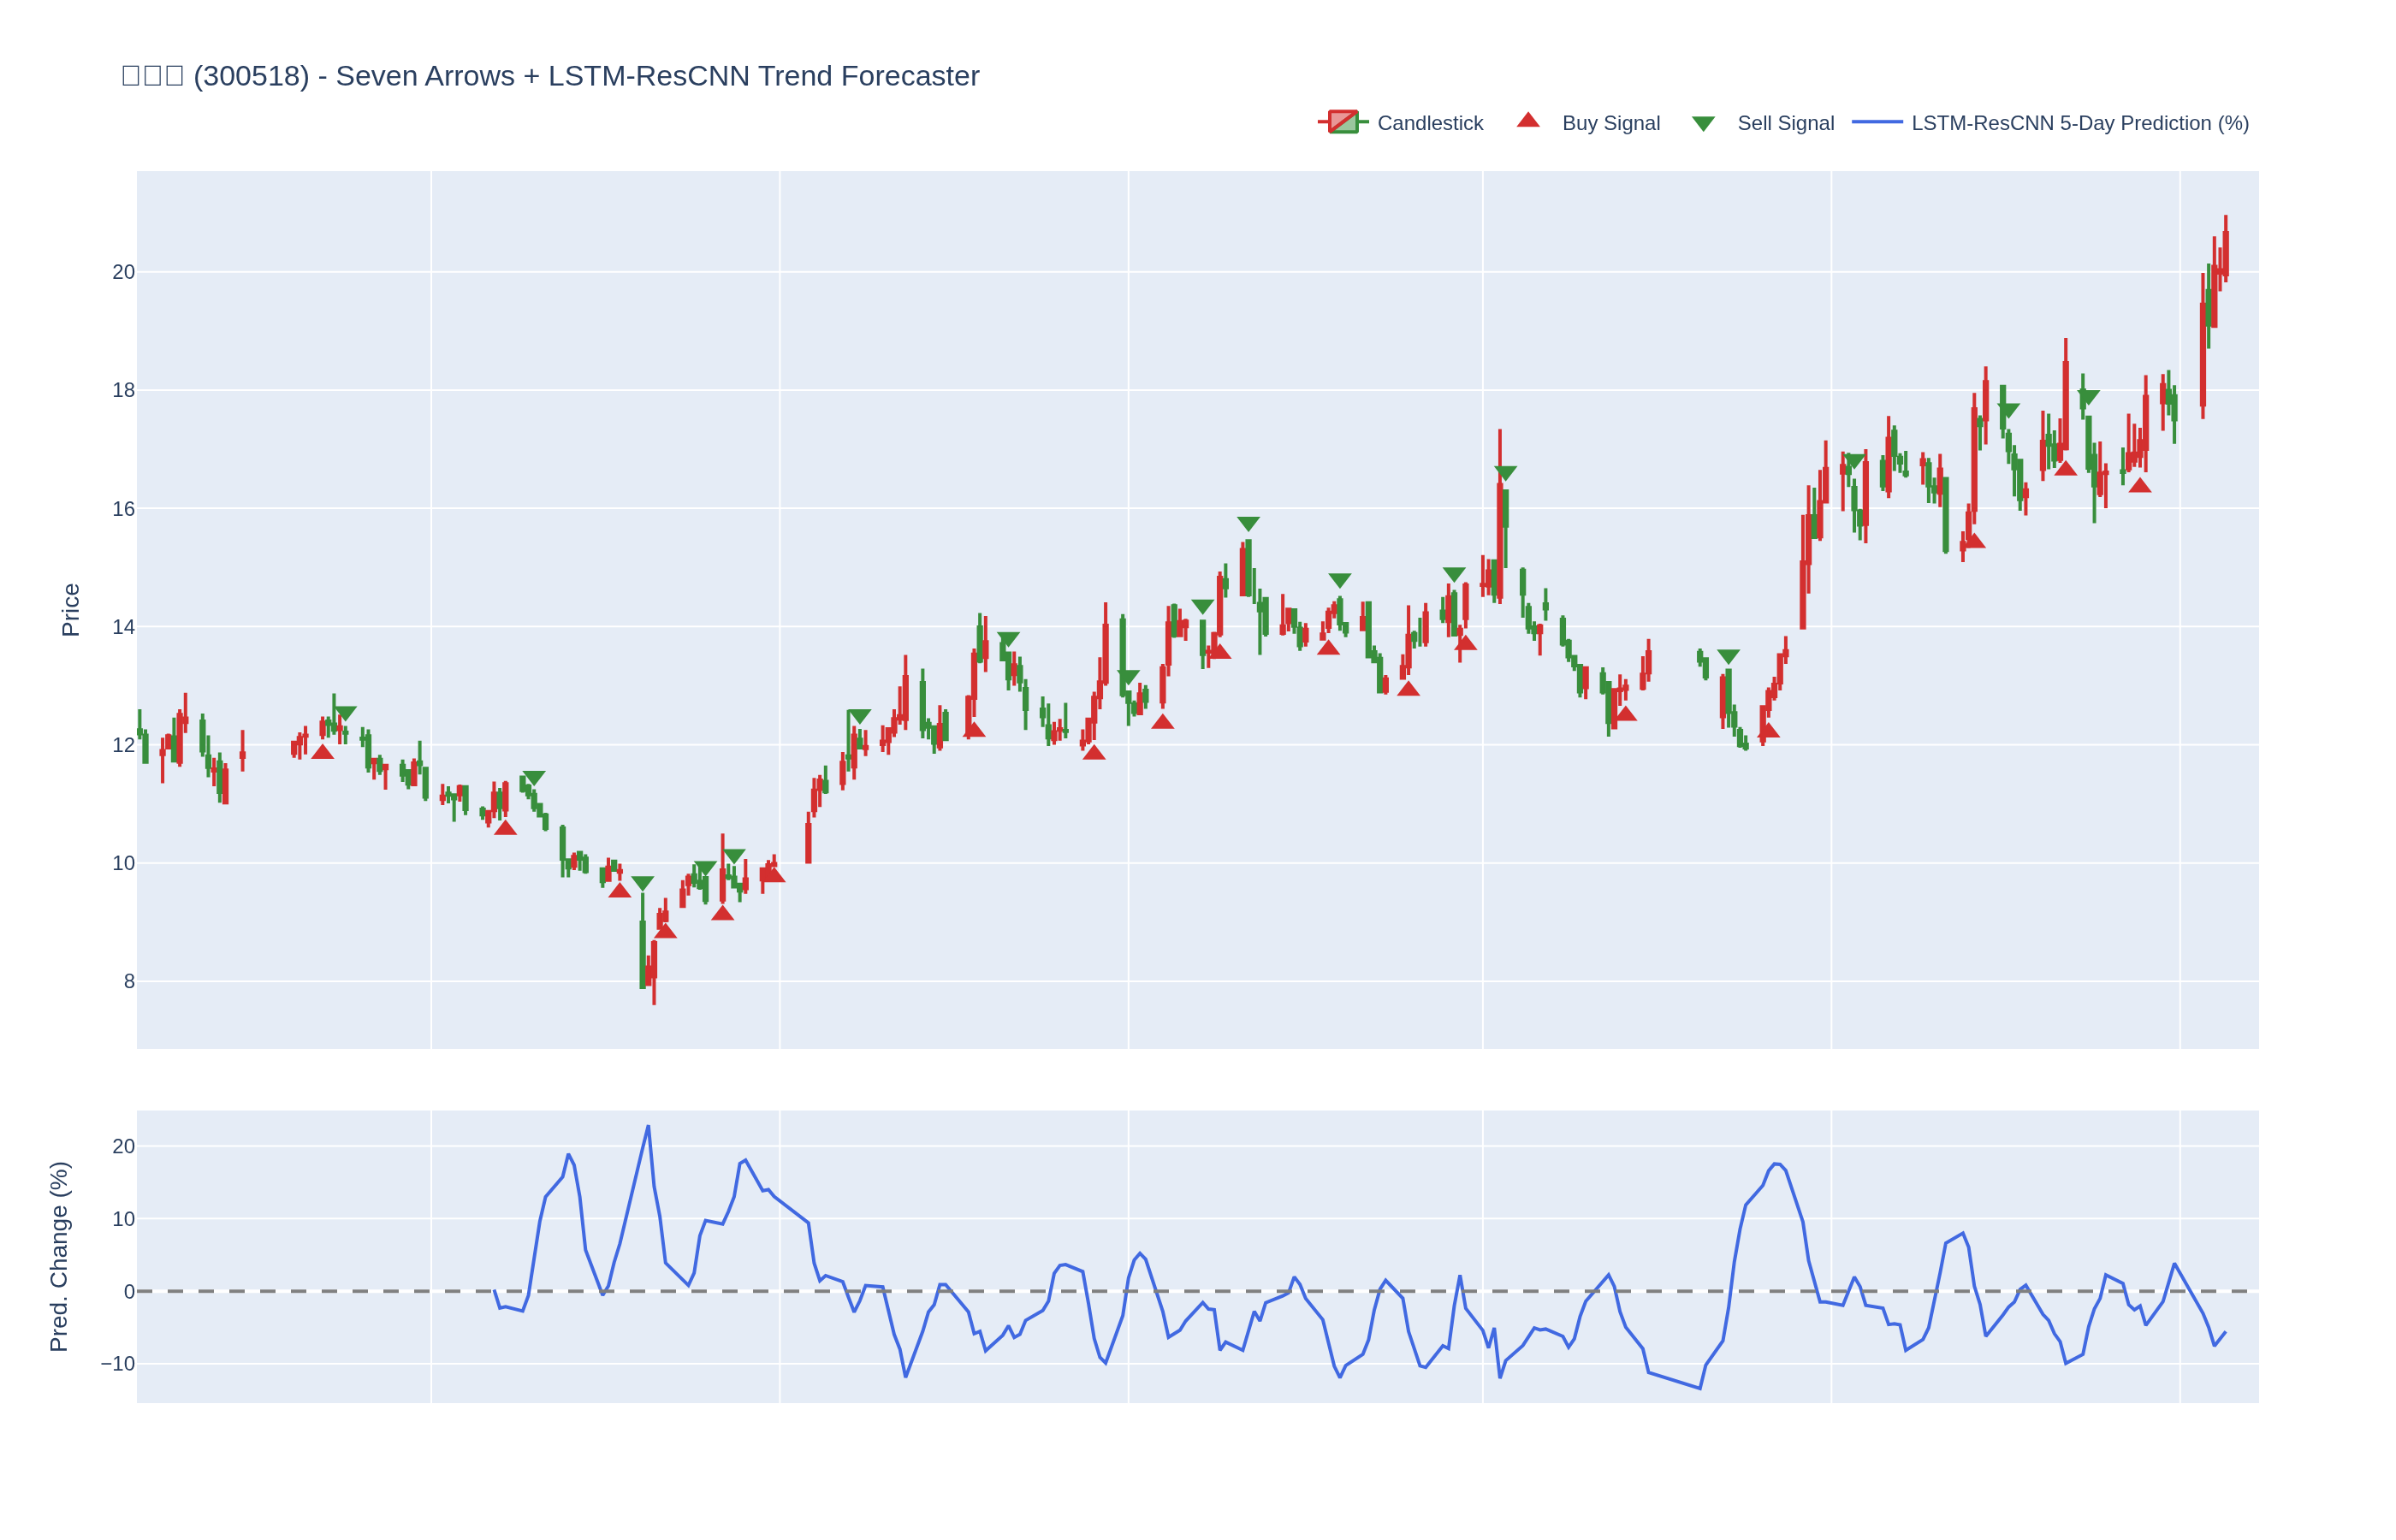2396x1540 pixels.
Task: Click the rightmost buy signal marker near 16.4
Action: (x=2139, y=486)
